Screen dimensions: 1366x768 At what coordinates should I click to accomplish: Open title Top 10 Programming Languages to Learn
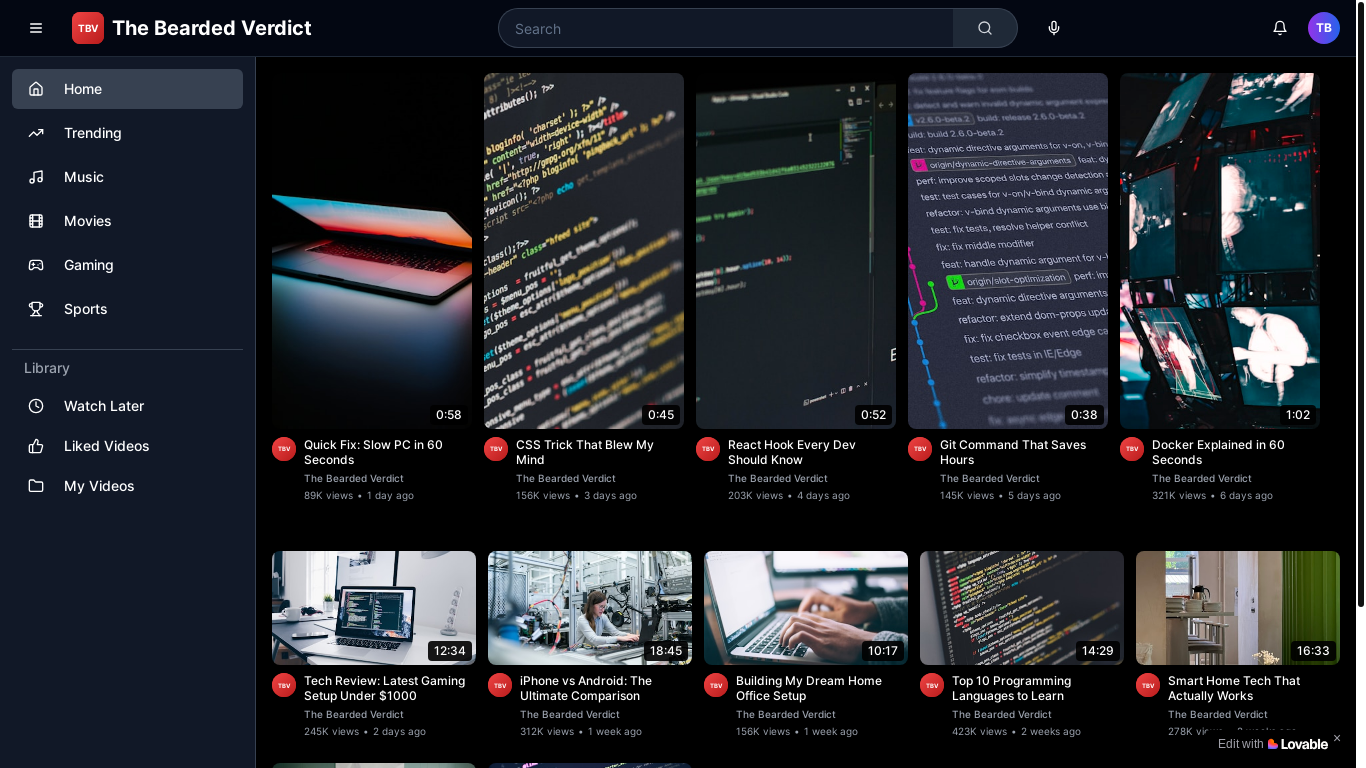[x=1011, y=688]
